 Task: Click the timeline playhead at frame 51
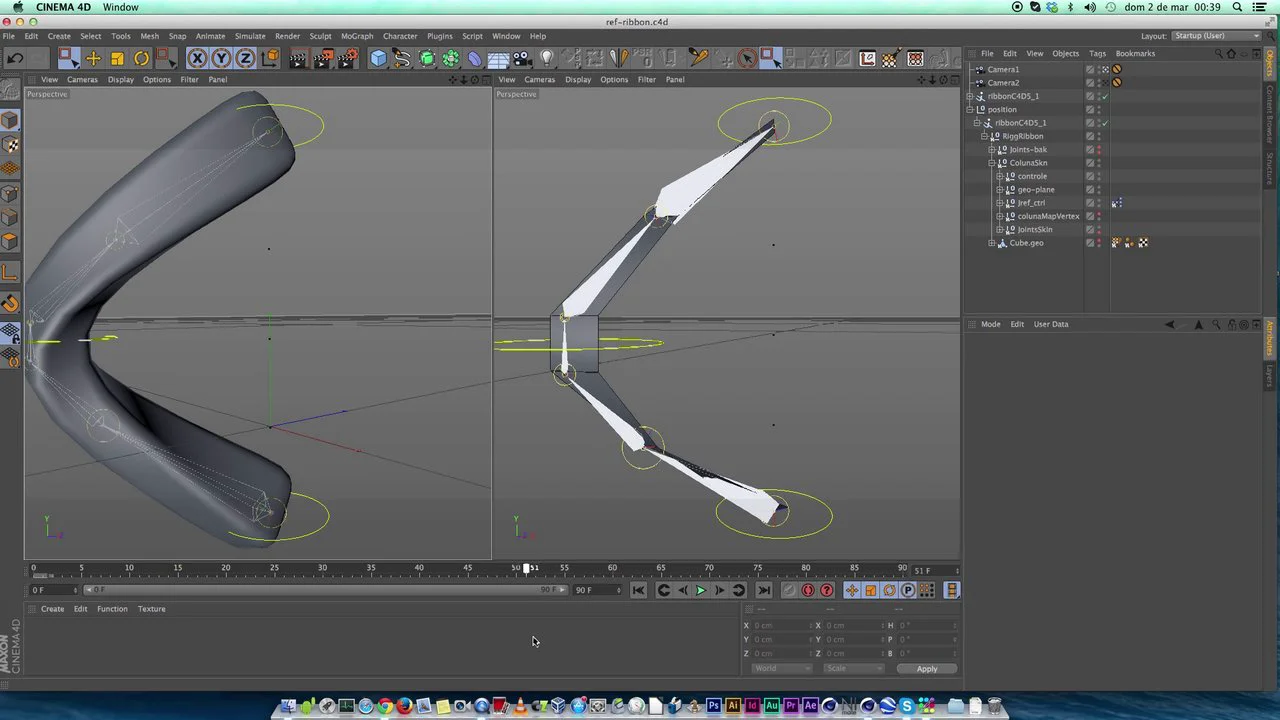pyautogui.click(x=527, y=568)
